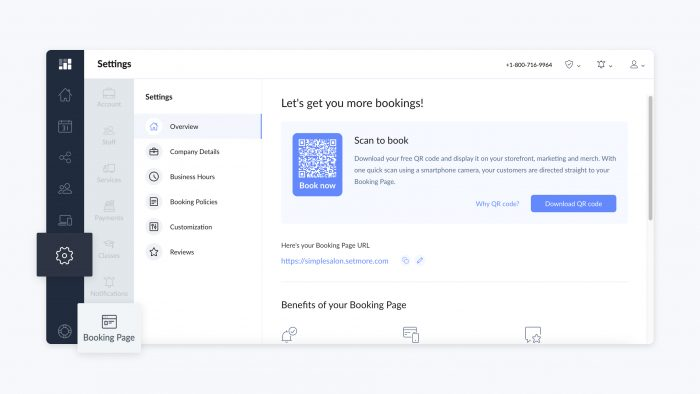Screen dimensions: 700x394
Task: Open the simplesalon.setmore.com booking URL
Action: click(x=334, y=261)
